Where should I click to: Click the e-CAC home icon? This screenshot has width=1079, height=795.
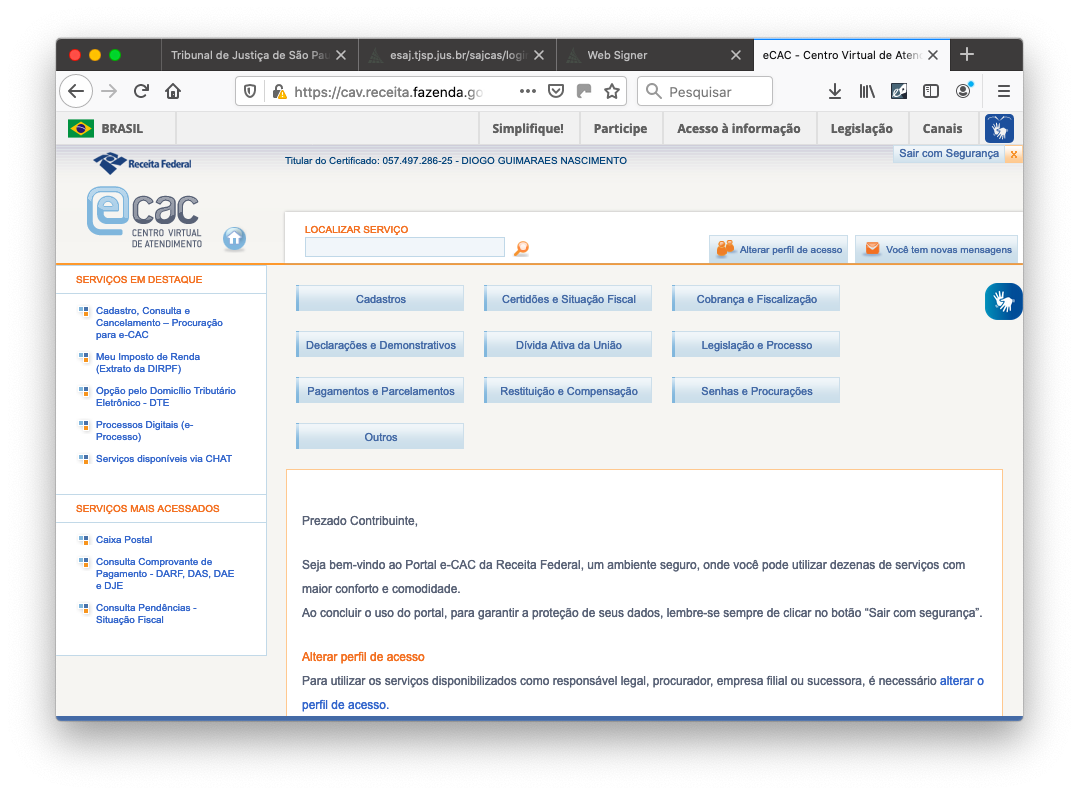(x=234, y=238)
